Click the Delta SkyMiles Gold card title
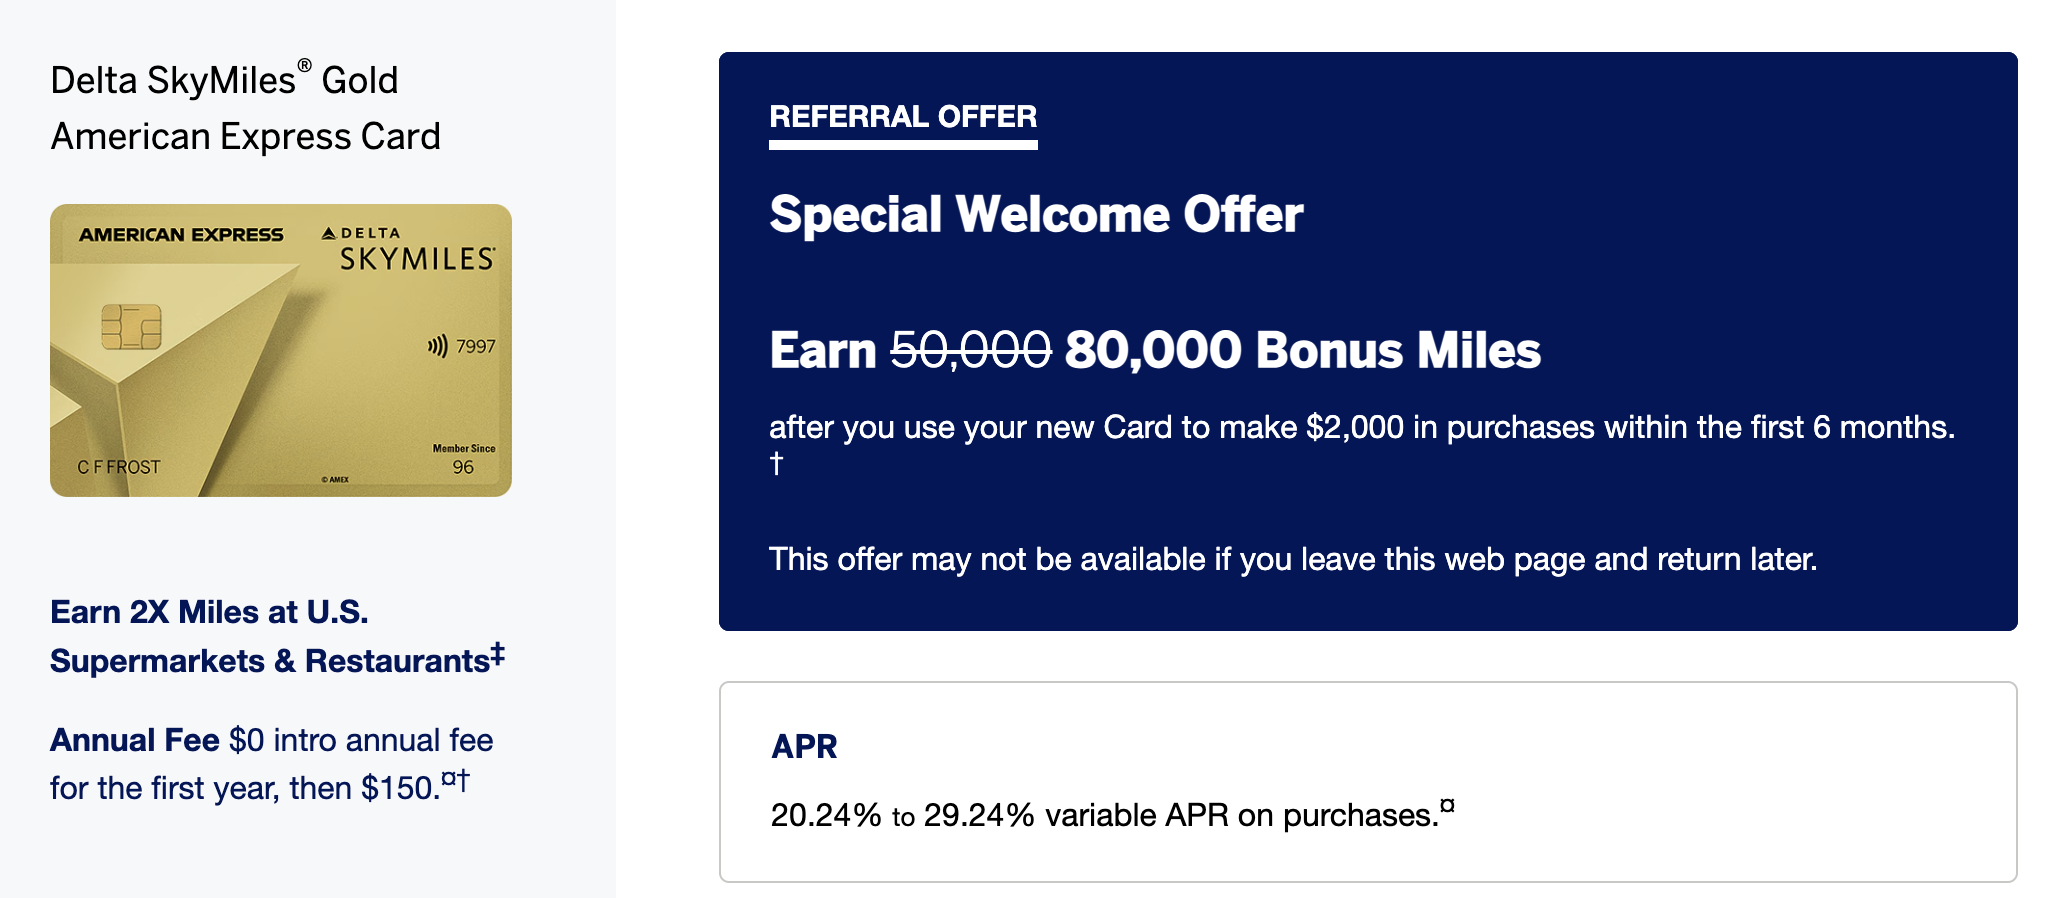Viewport: 2064px width, 898px height. coord(245,108)
